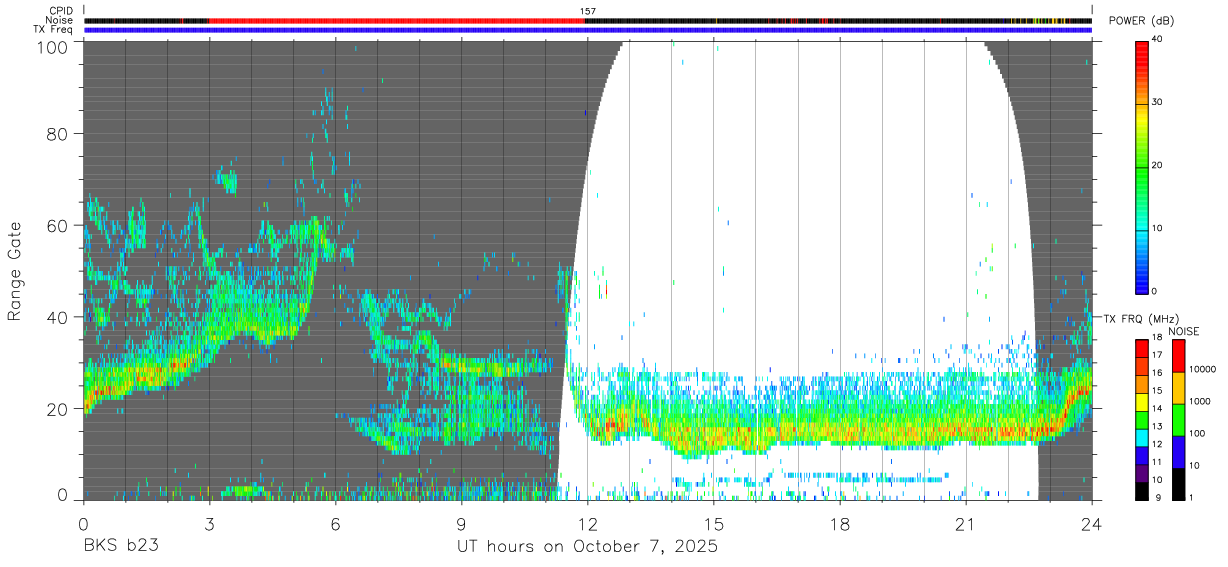Select the cyan segment of the TX FRQ colorbar
The height and width of the screenshot is (567, 1228).
point(1142,438)
